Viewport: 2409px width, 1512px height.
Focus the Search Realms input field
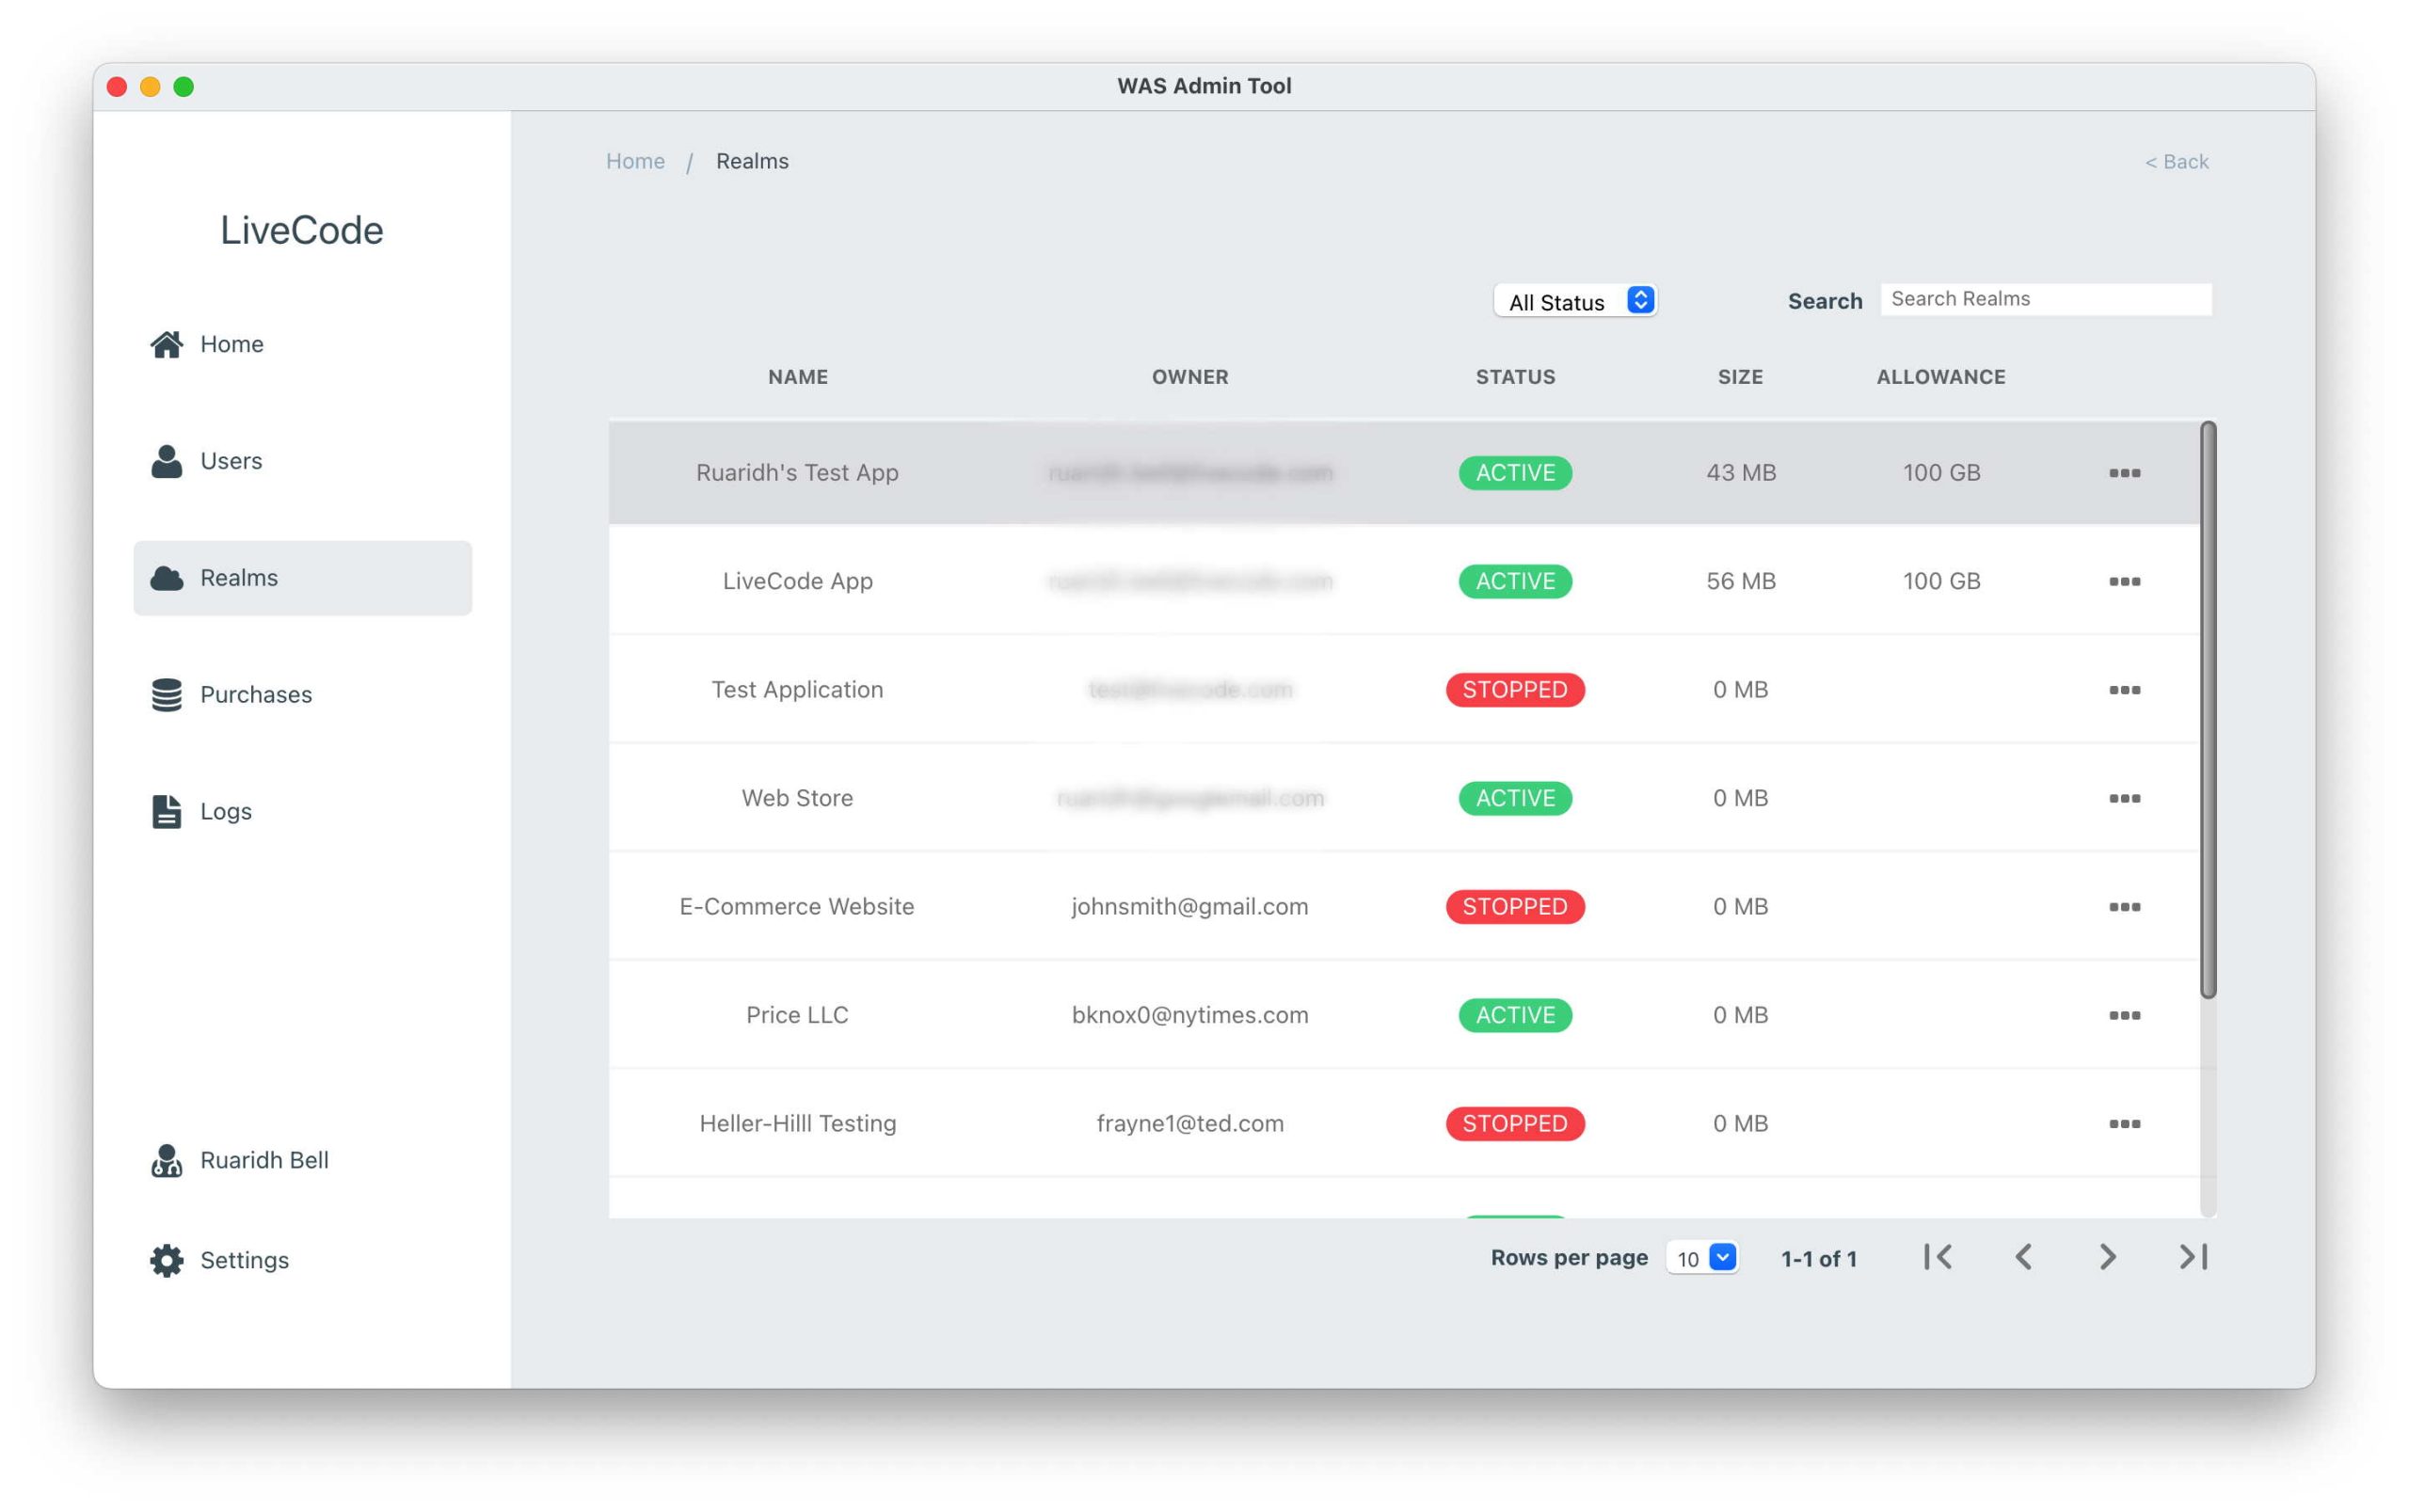click(2044, 299)
